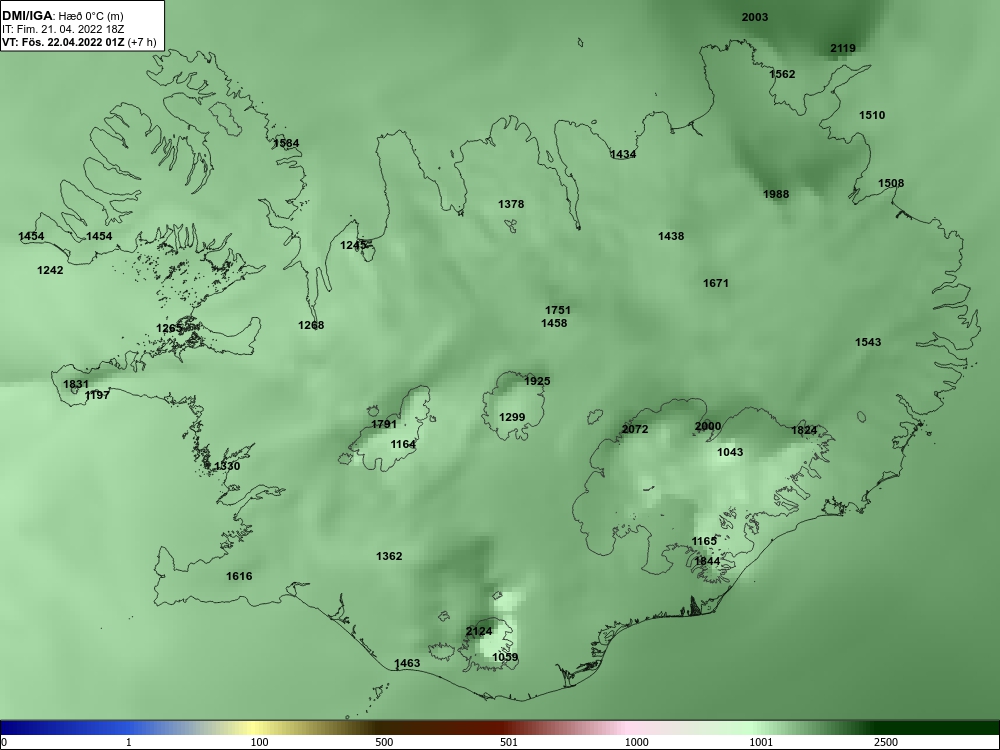
Task: Click the 1059 value label
Action: click(505, 657)
